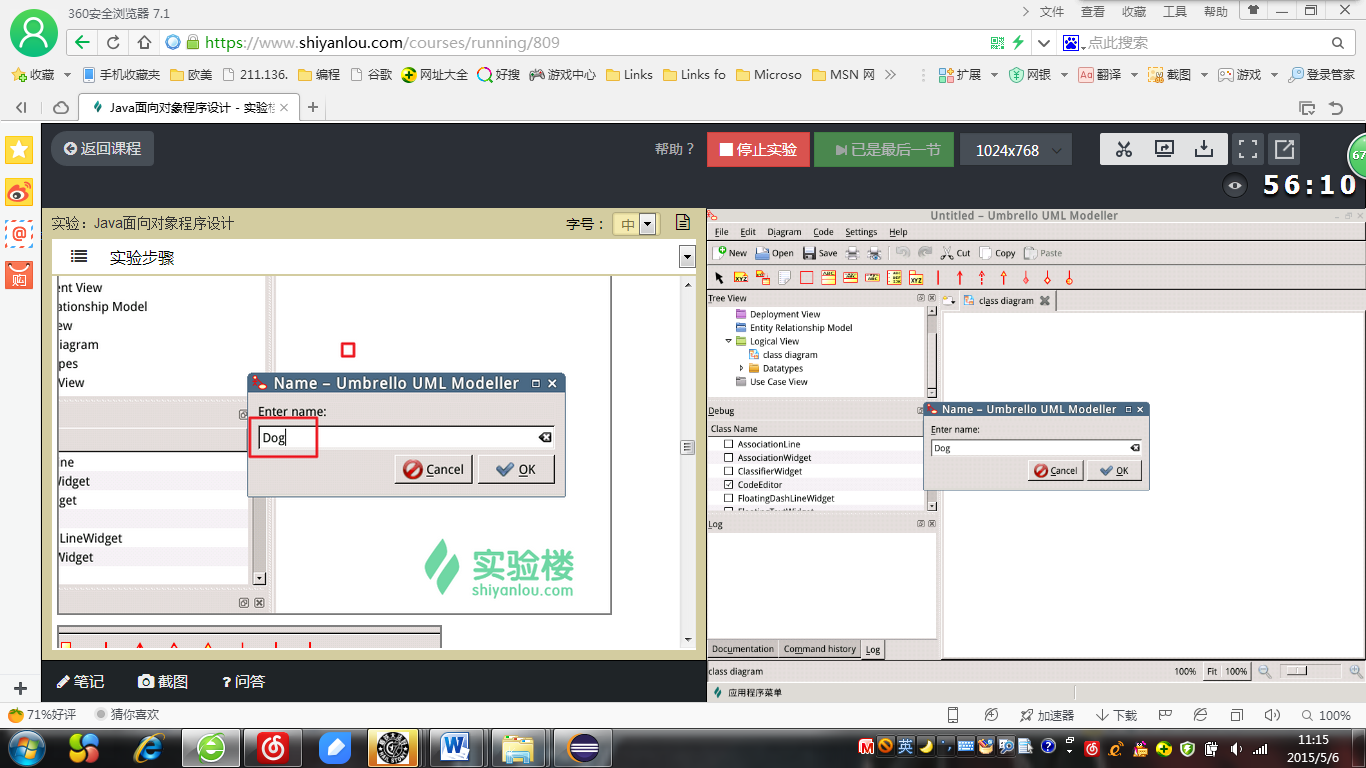Click the red 停止实验 button
This screenshot has height=768, width=1366.
(x=758, y=150)
